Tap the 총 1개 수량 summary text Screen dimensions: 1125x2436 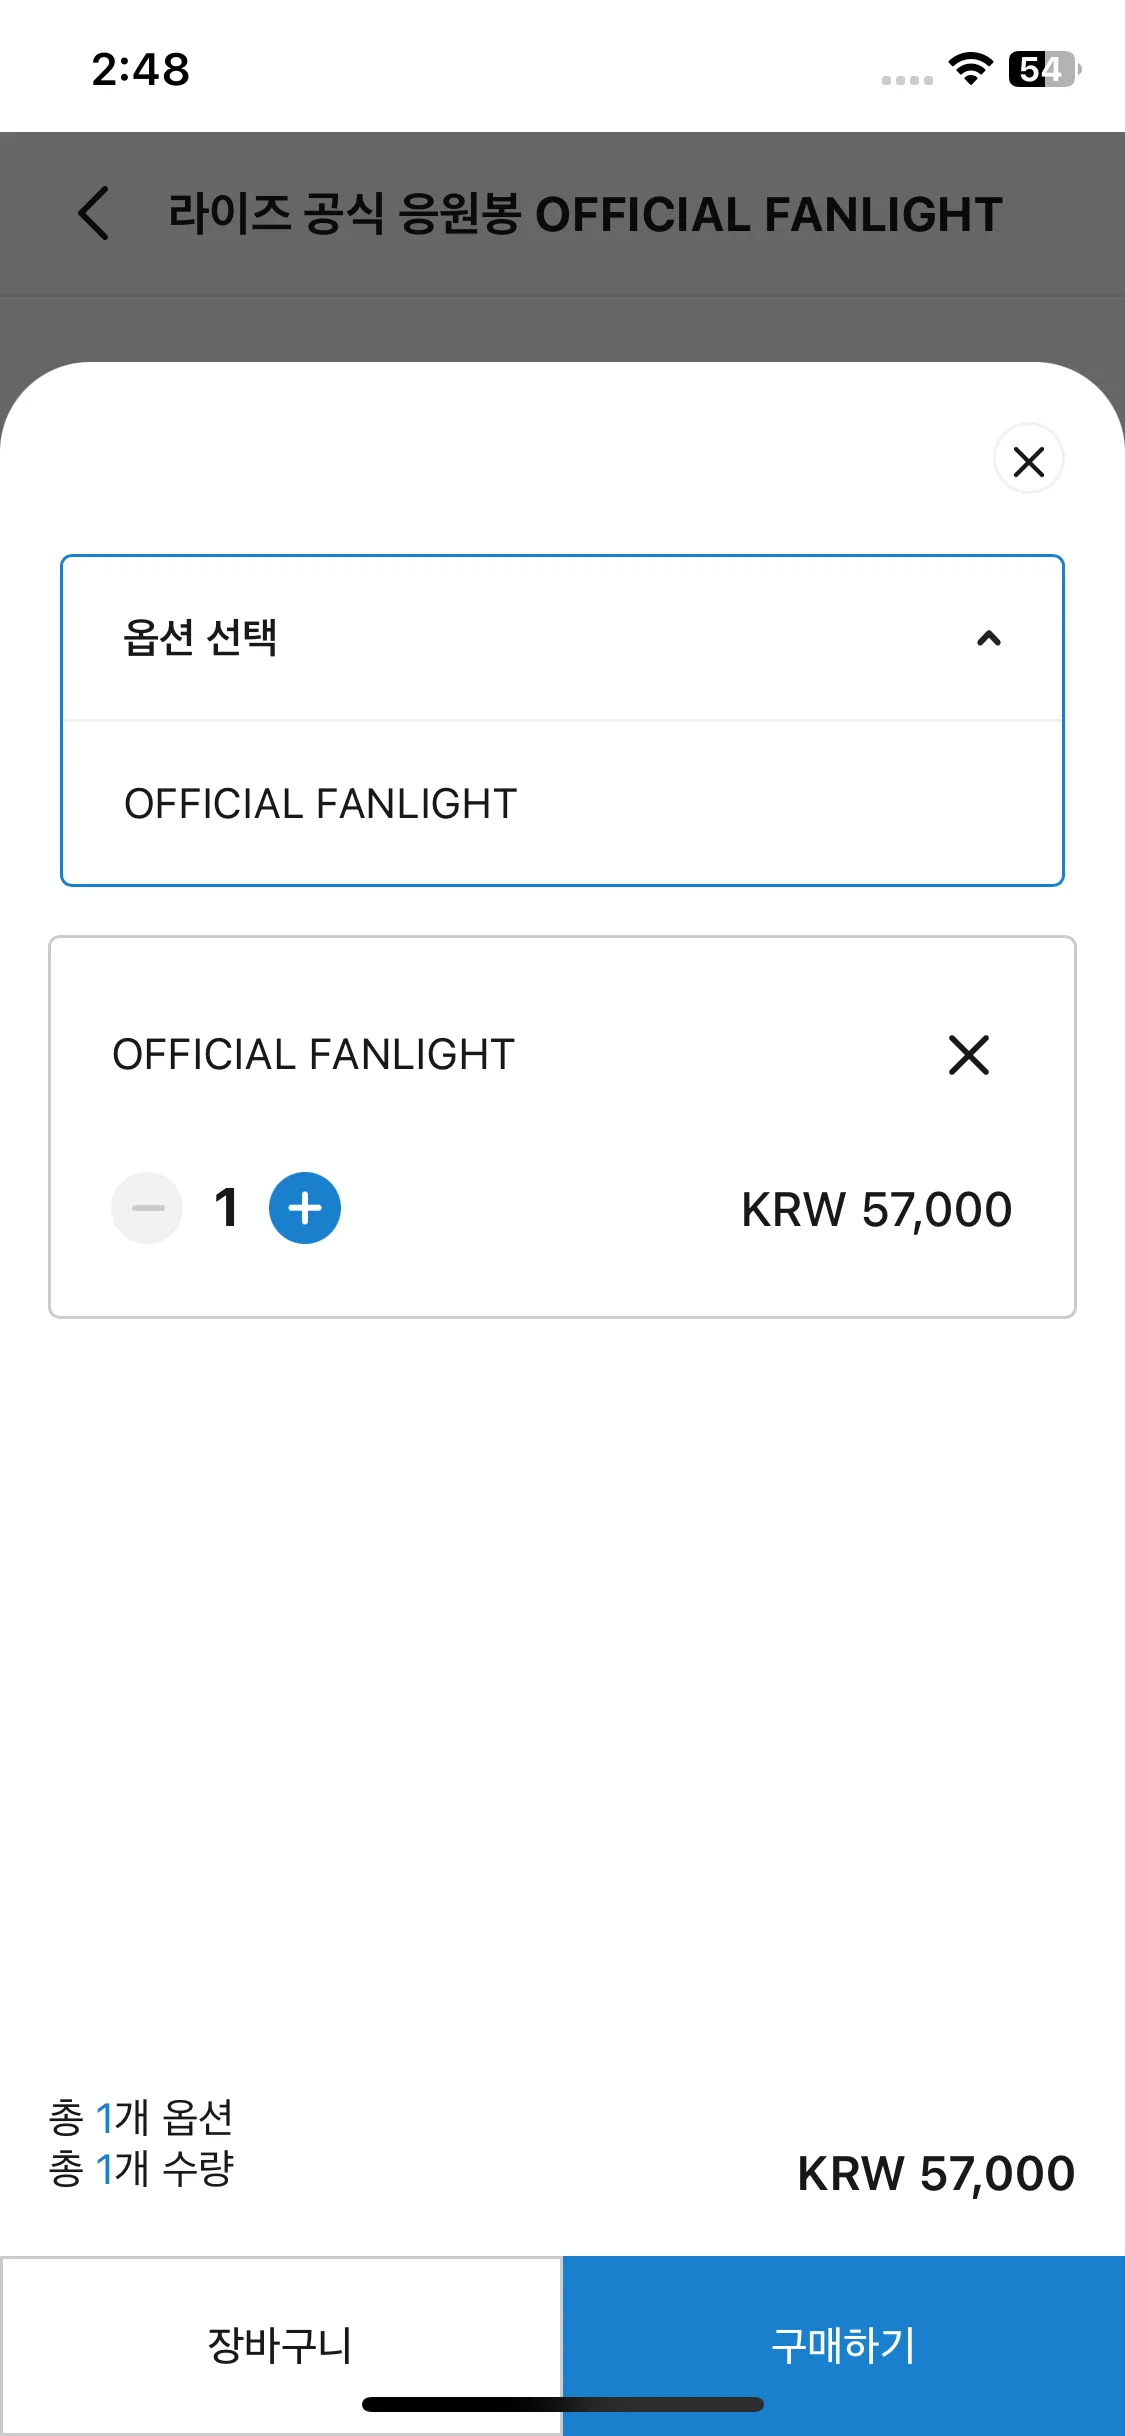coord(141,2168)
